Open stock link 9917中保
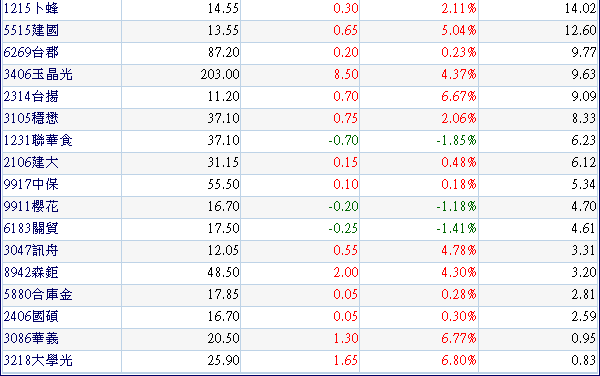The image size is (600, 376). [31, 184]
